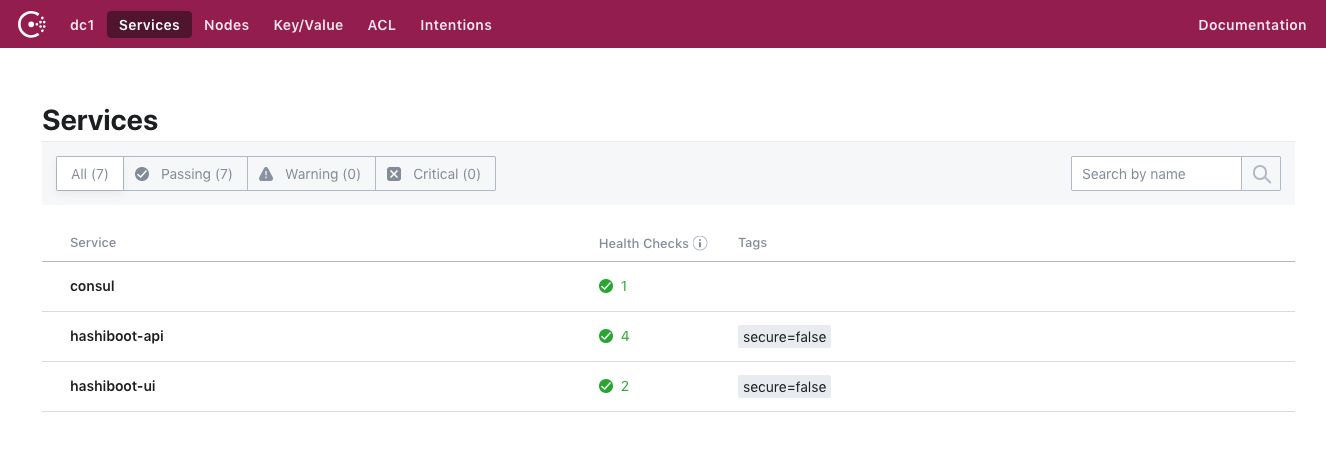Viewport: 1326px width, 450px height.
Task: Switch to the Nodes tab
Action: click(x=226, y=25)
